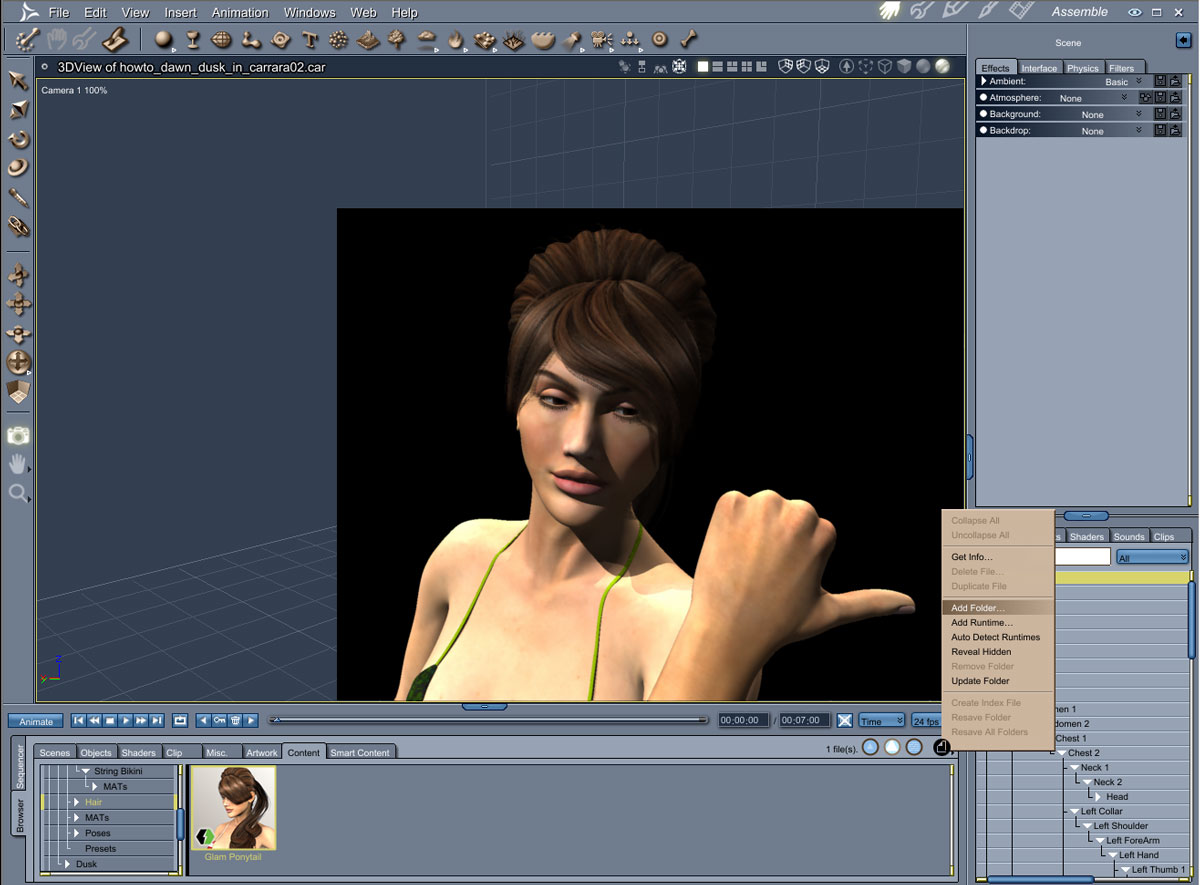Select the Text tool in the toolbar
The image size is (1200, 885).
(310, 40)
